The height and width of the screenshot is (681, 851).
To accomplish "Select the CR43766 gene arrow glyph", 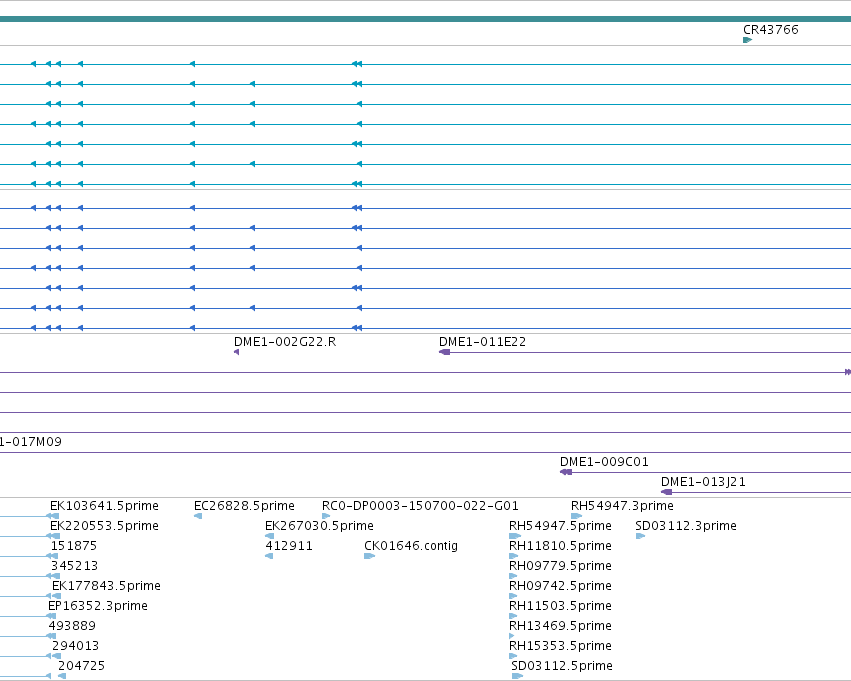I will (x=747, y=40).
